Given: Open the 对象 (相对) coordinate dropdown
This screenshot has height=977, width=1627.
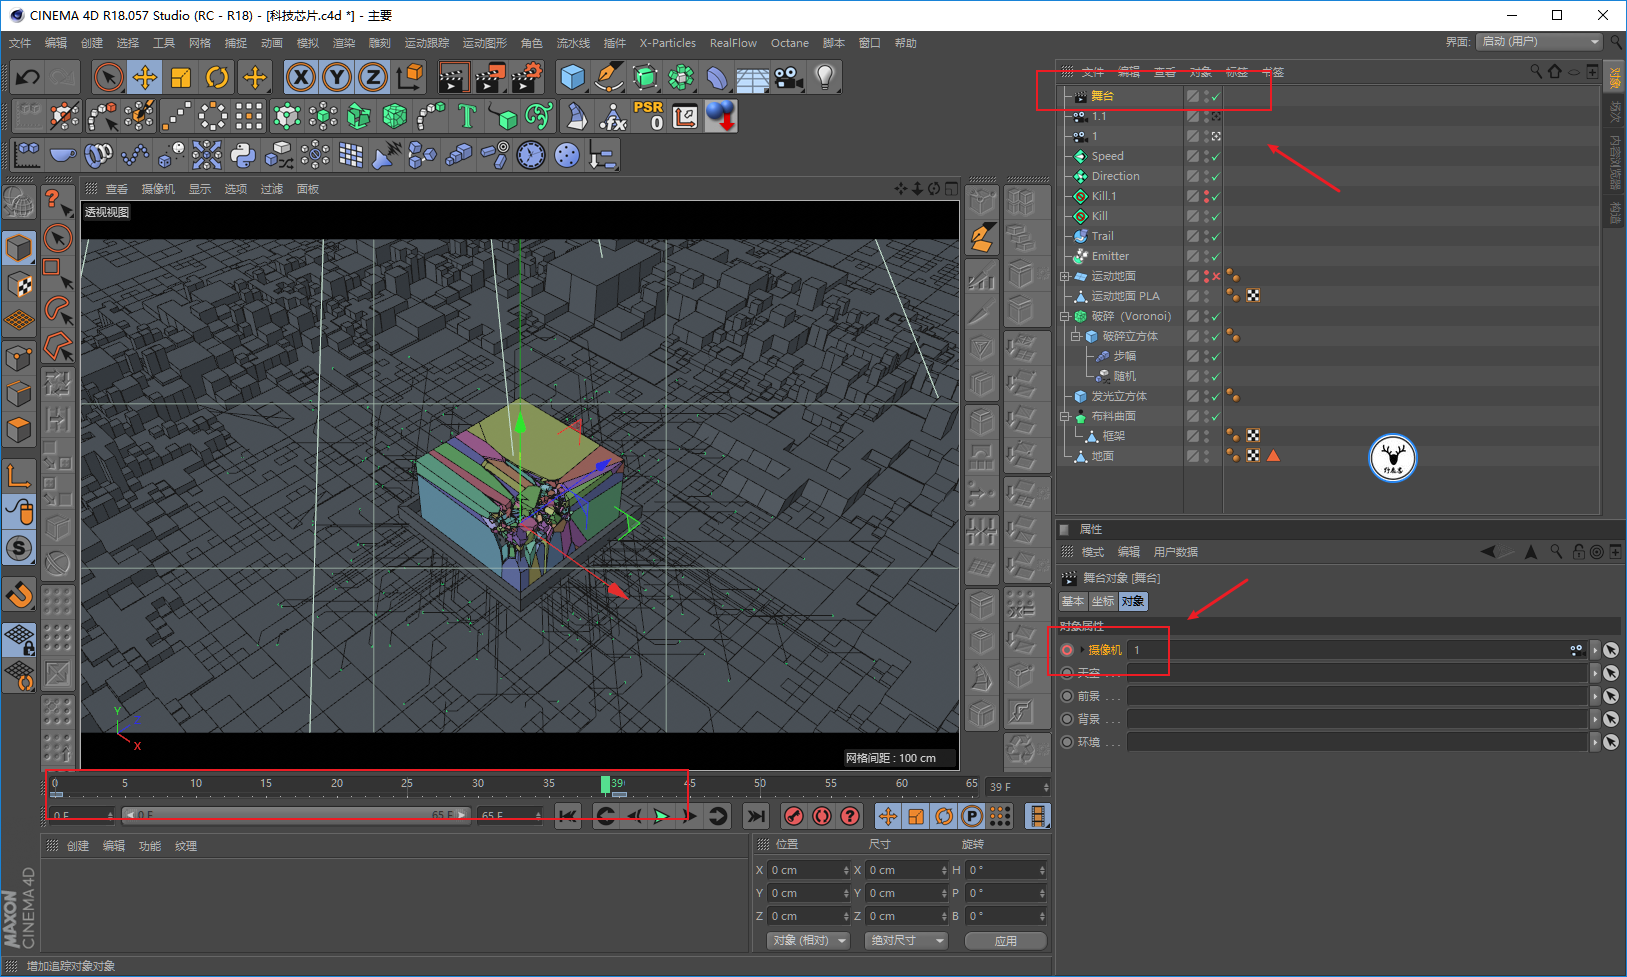Looking at the screenshot, I should coord(808,940).
